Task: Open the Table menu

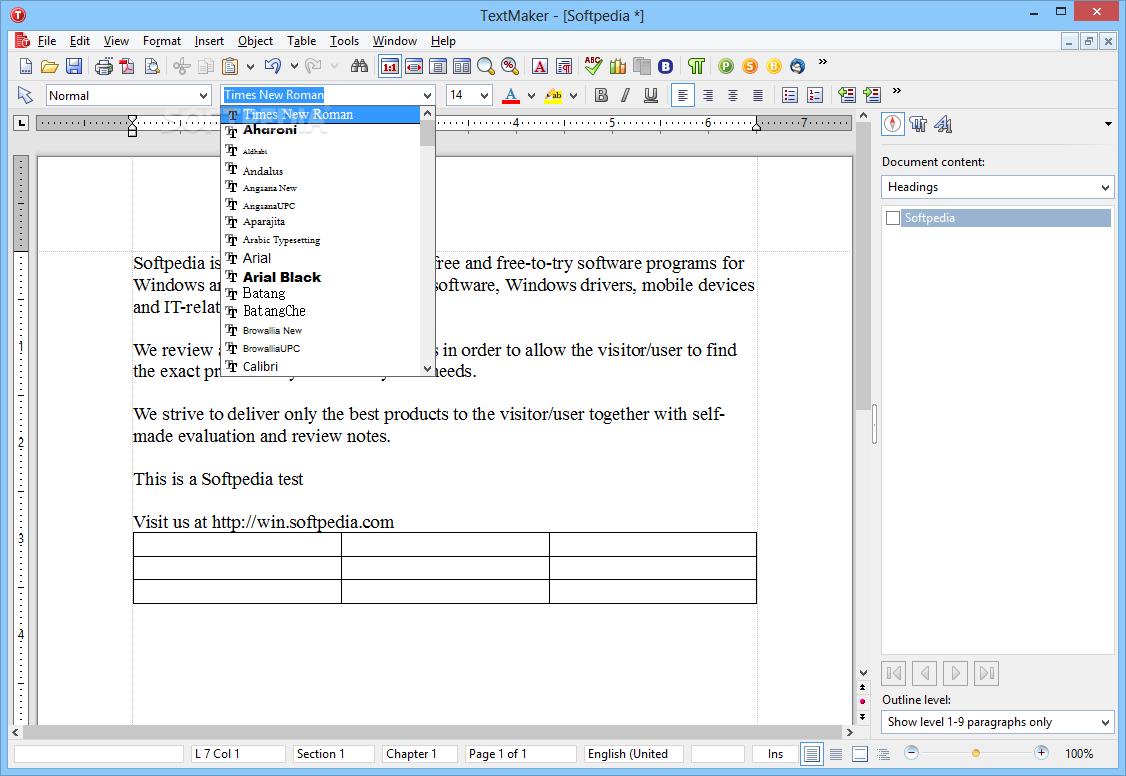Action: (302, 41)
